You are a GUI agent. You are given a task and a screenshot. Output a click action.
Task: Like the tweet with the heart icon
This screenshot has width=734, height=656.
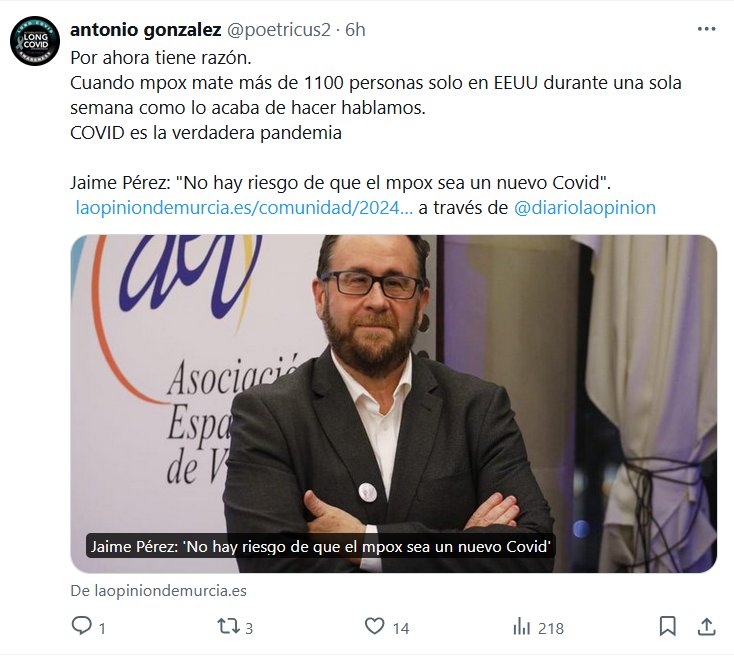[374, 626]
